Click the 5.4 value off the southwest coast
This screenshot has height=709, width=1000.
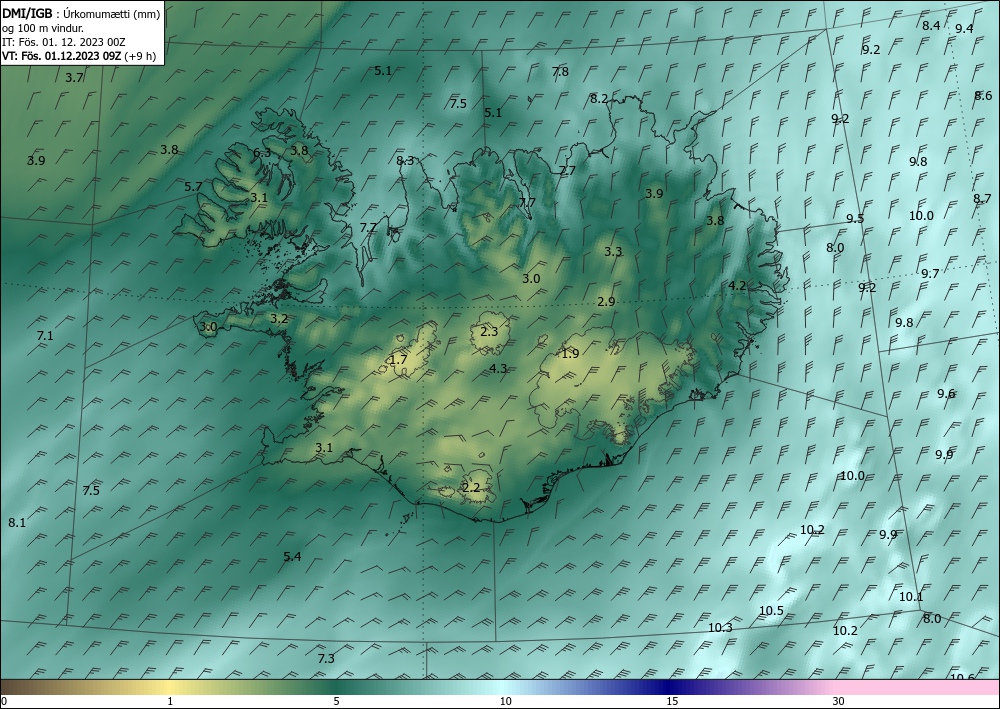click(x=292, y=557)
